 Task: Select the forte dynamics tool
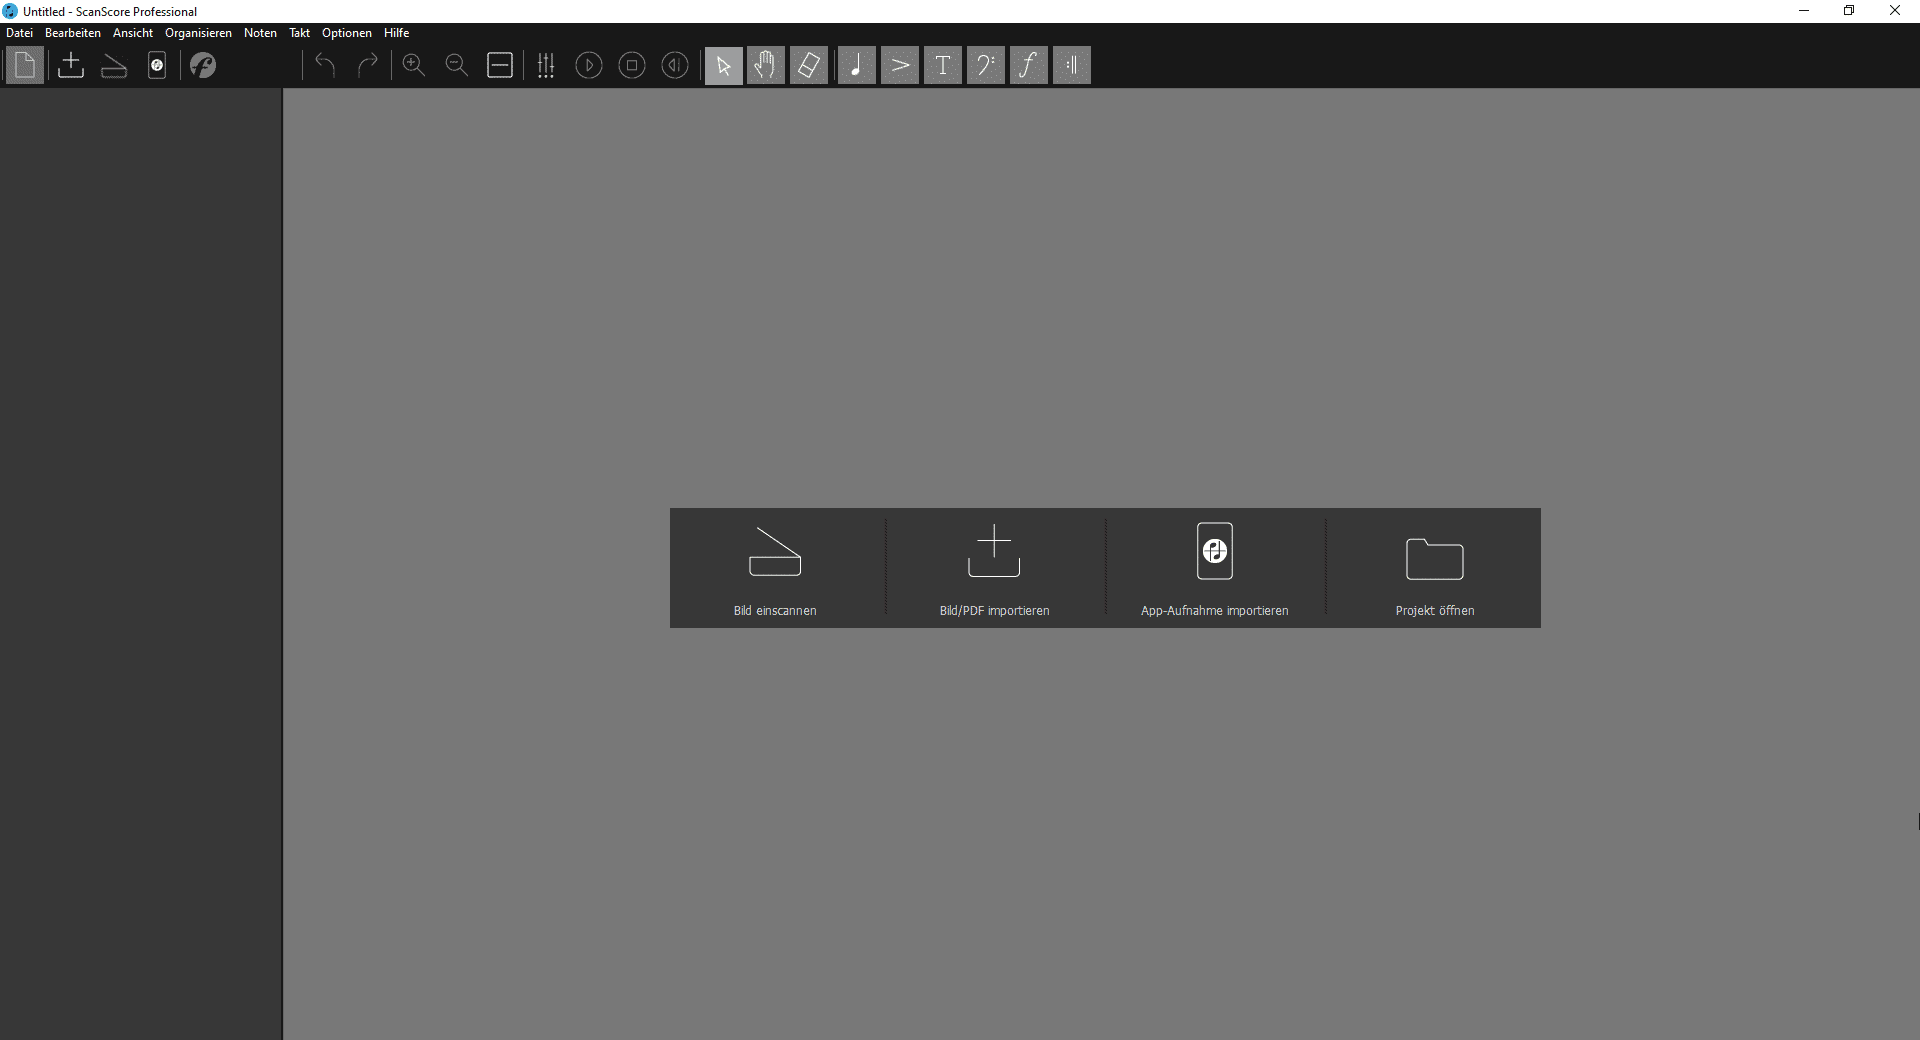coord(1029,66)
